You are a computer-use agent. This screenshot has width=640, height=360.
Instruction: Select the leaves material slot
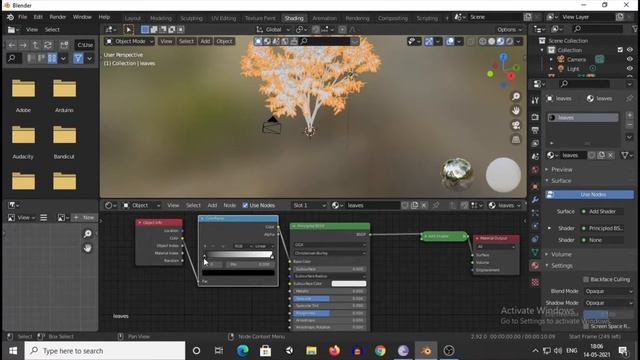(582, 118)
